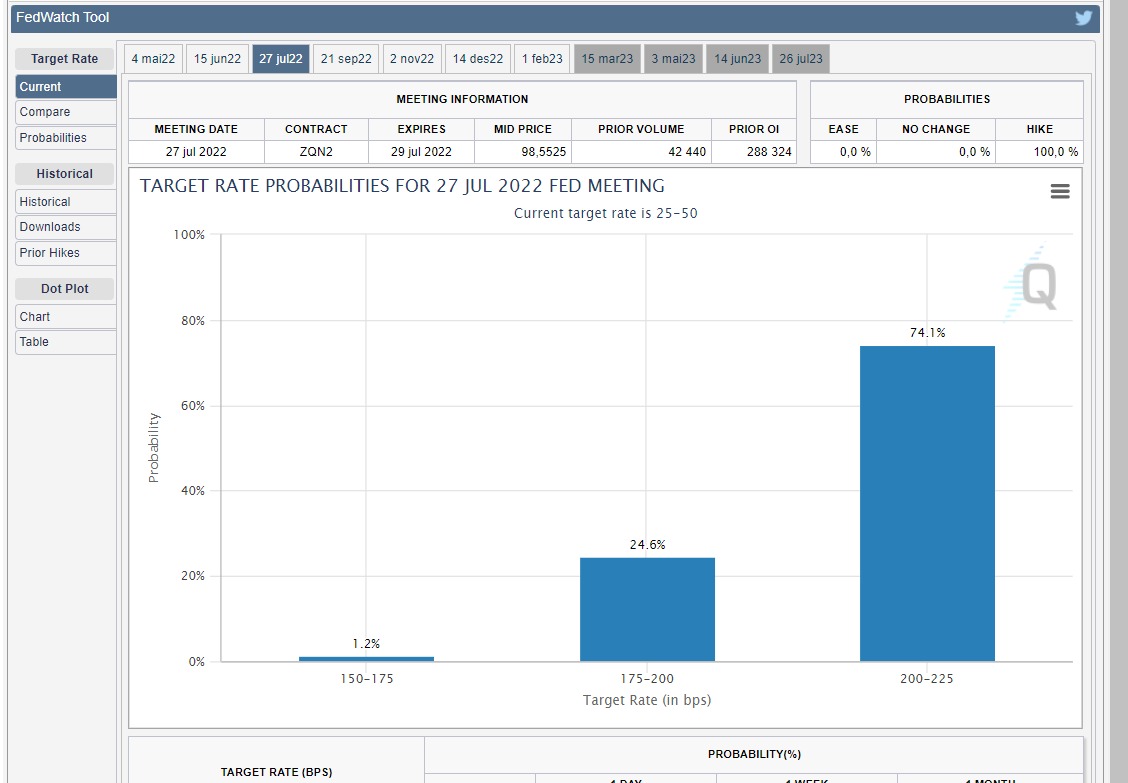Click the NO CHANGE column header

tap(936, 130)
